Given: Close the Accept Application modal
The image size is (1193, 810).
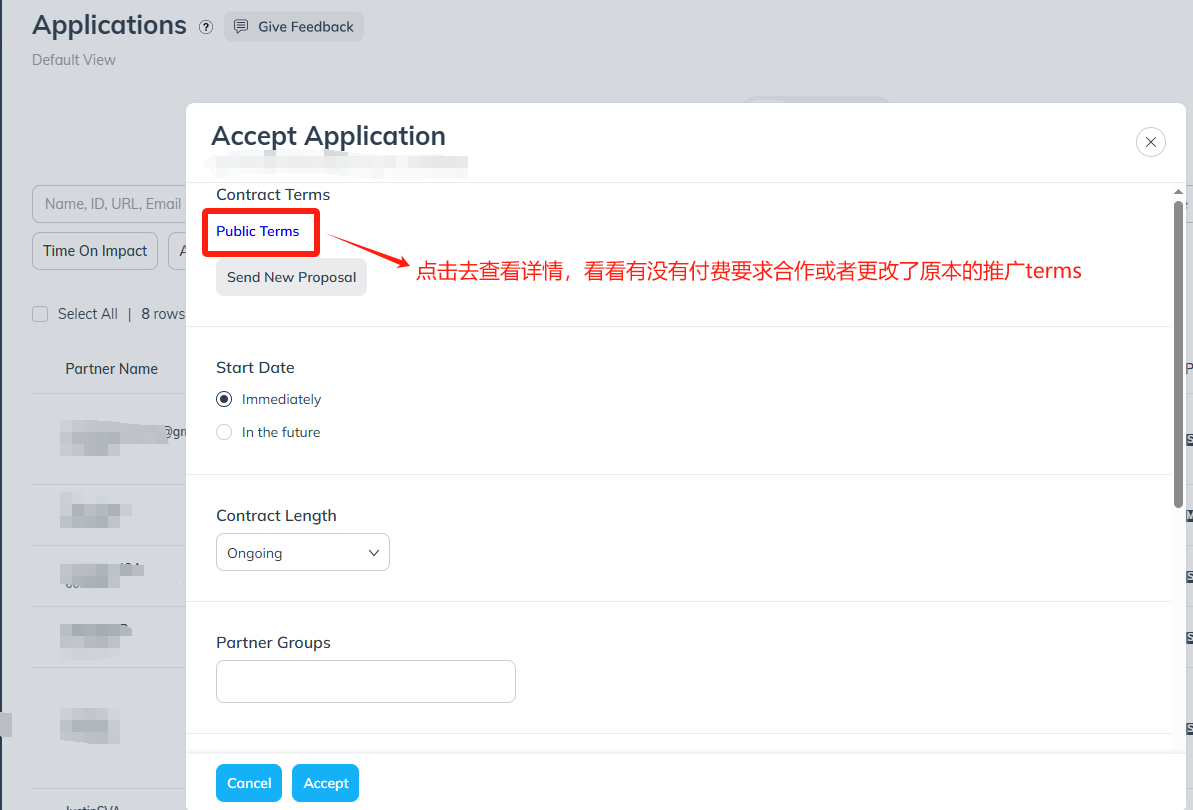Looking at the screenshot, I should [1150, 141].
